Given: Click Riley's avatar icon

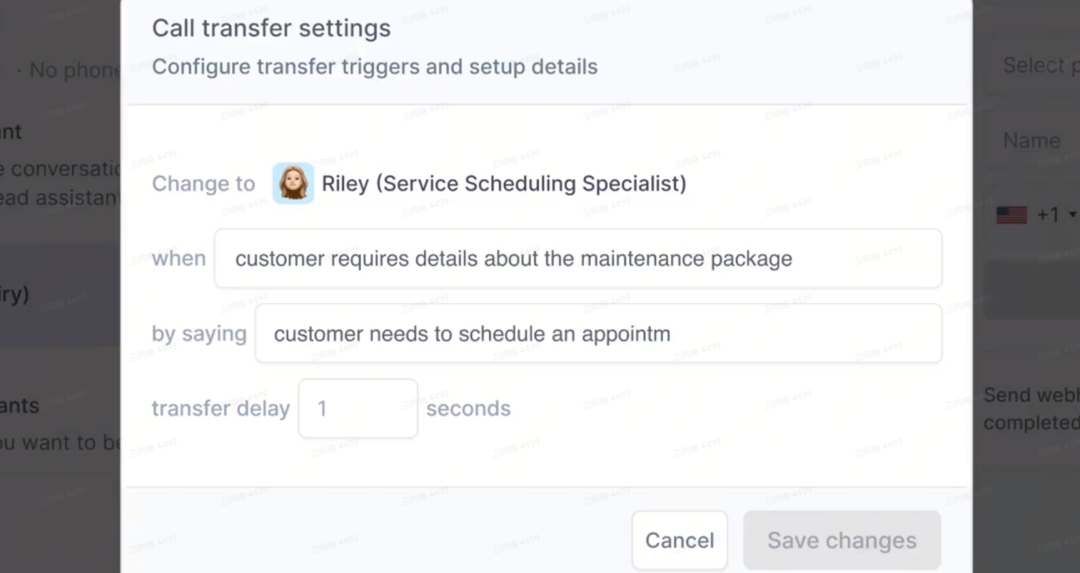Looking at the screenshot, I should coord(293,183).
